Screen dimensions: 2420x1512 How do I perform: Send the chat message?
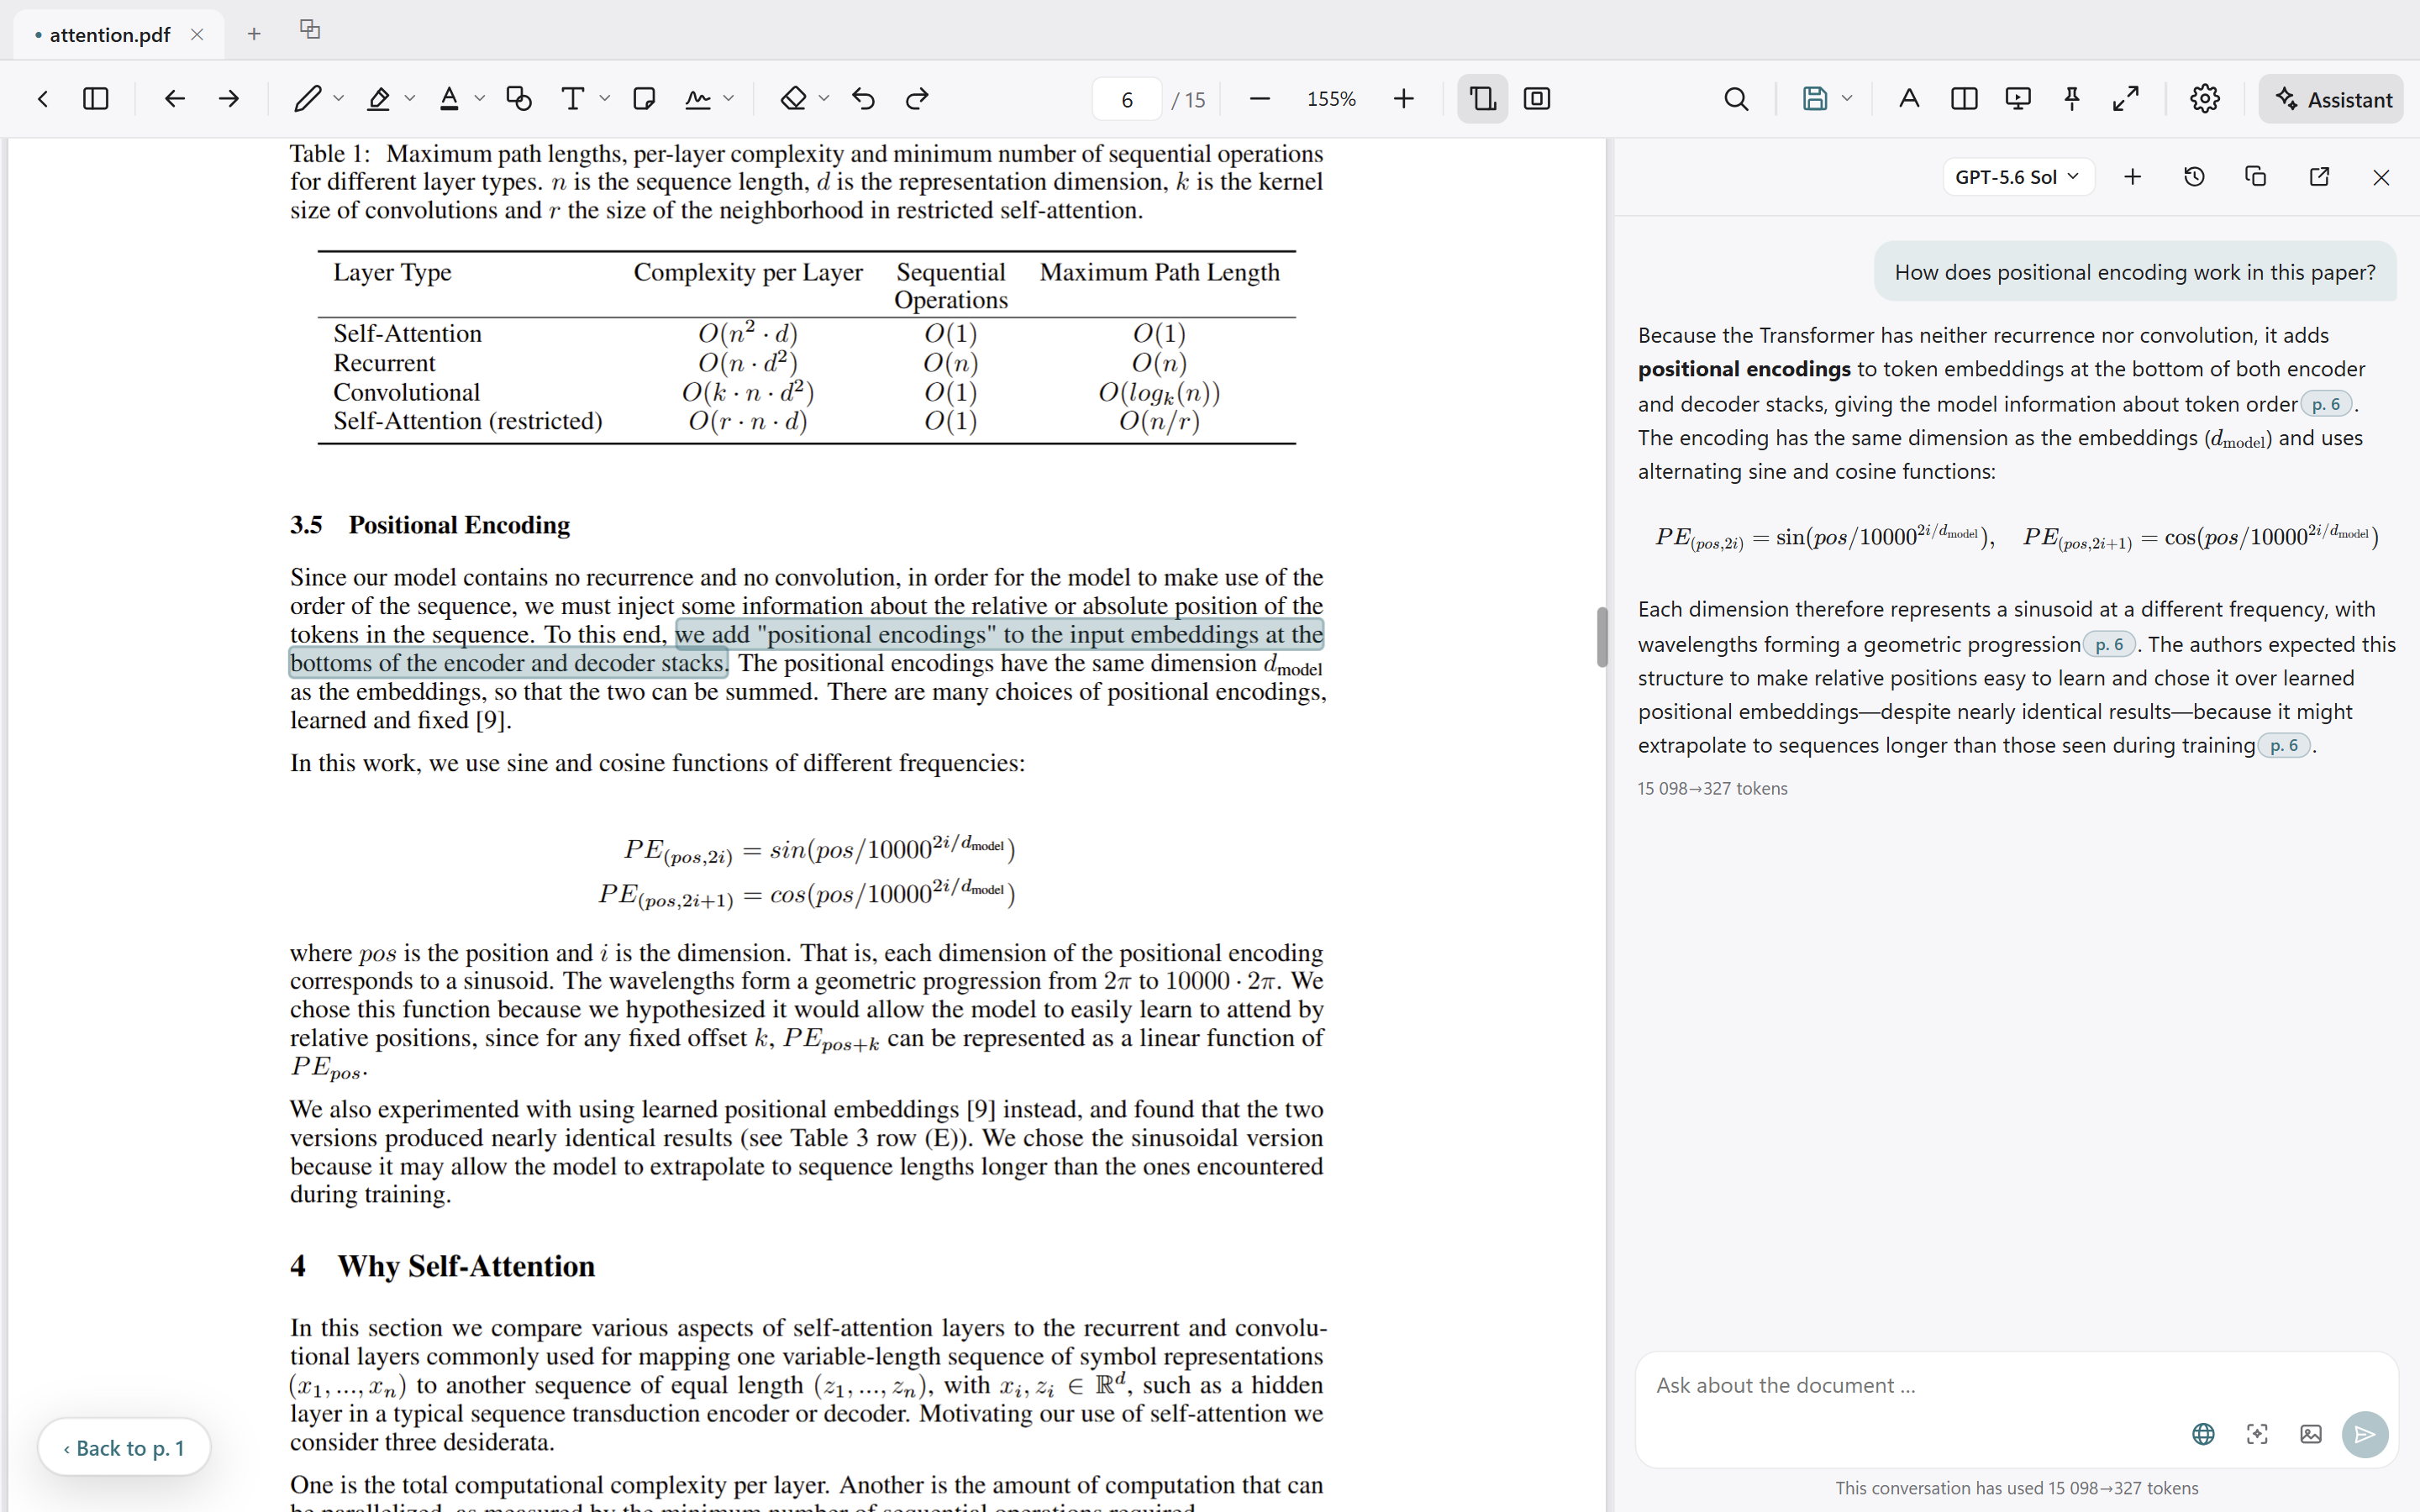2365,1434
